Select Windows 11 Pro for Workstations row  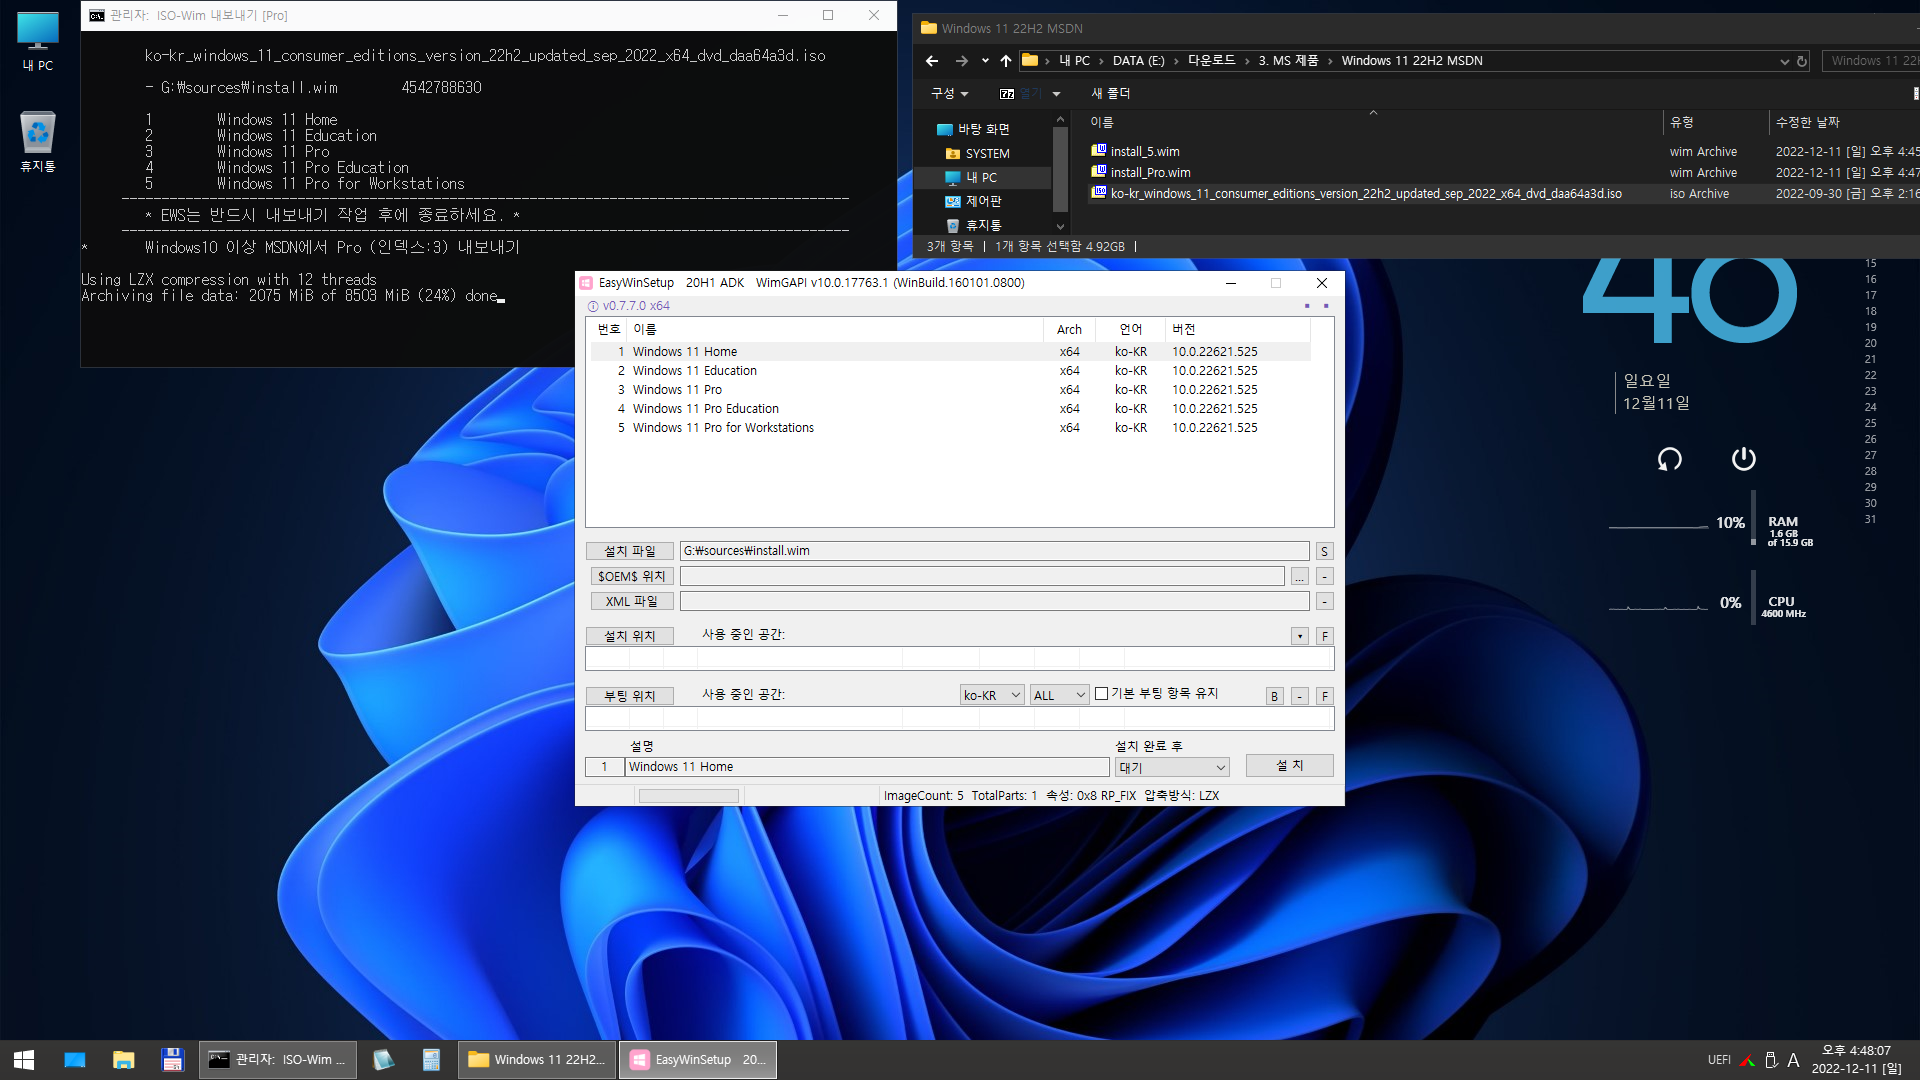pos(950,428)
